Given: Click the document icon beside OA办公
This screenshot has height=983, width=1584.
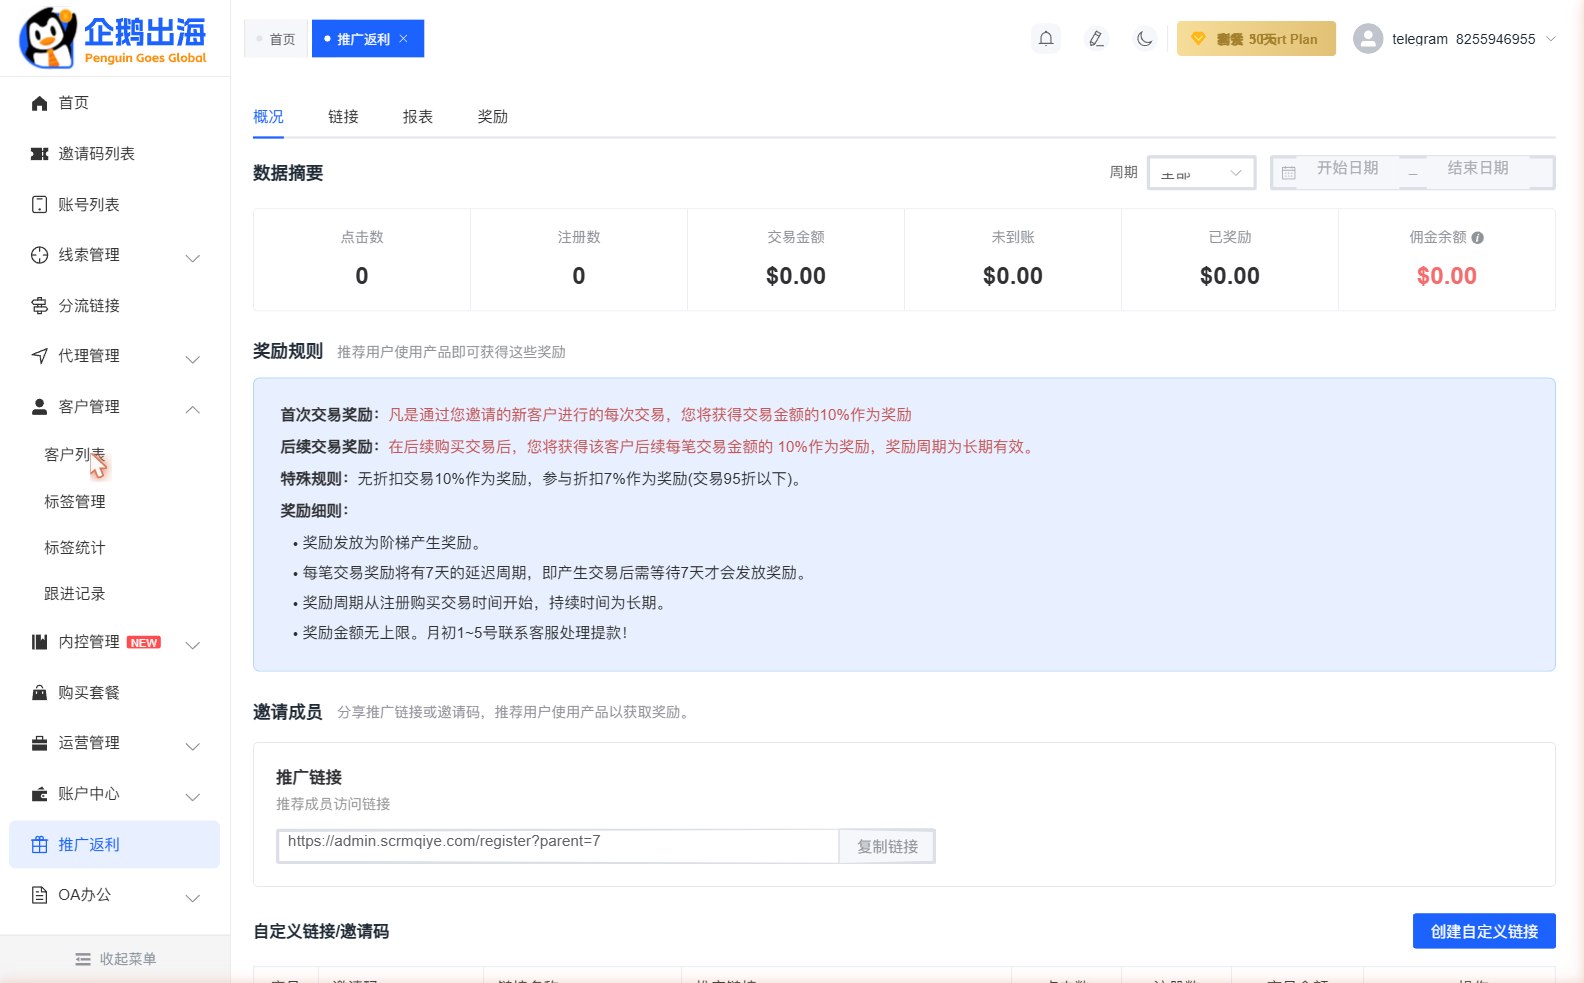Looking at the screenshot, I should coord(39,895).
